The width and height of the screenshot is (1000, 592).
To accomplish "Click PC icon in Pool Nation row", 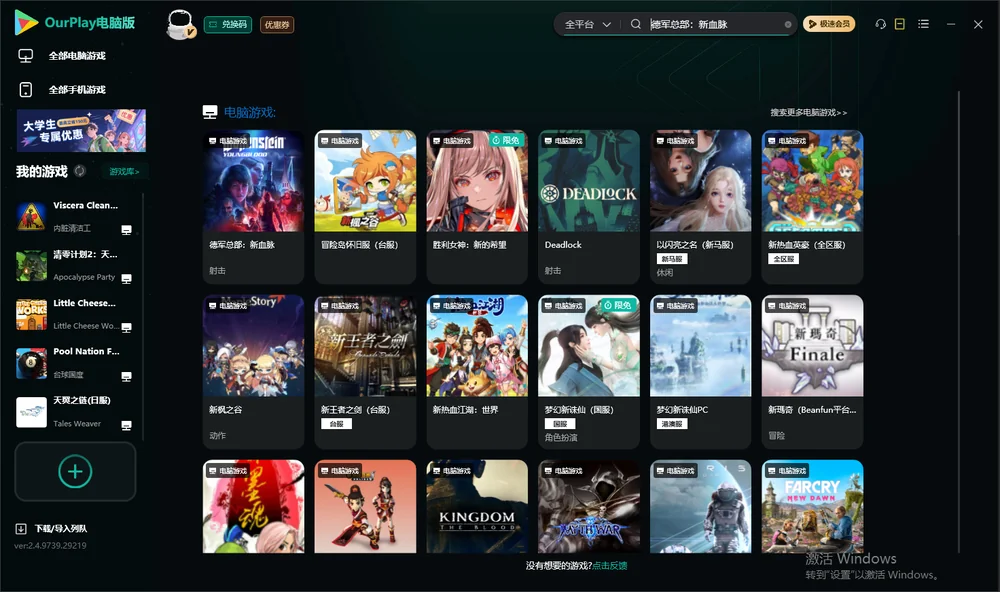I will pyautogui.click(x=126, y=376).
